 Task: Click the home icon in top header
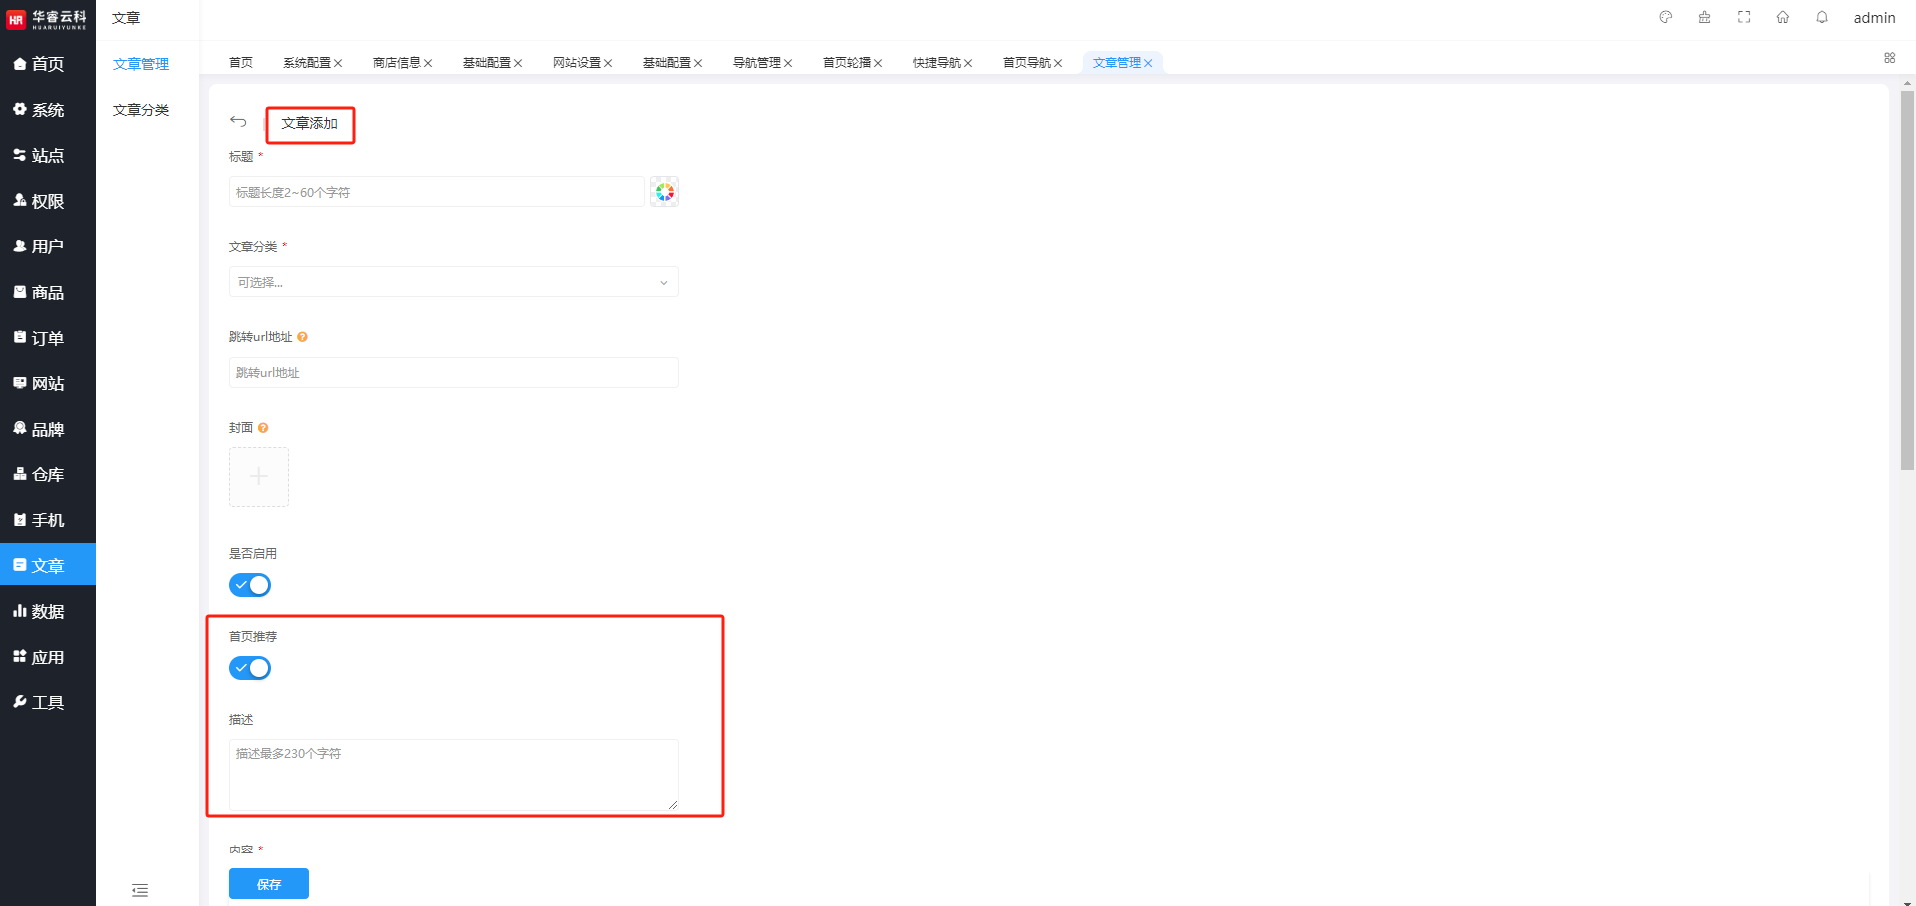pos(1783,17)
